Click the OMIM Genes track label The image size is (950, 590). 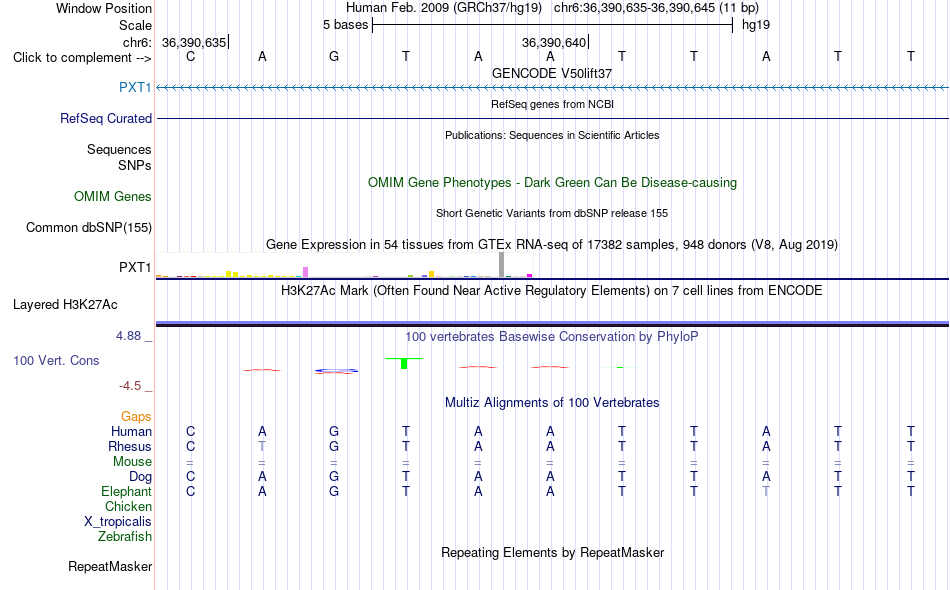click(112, 197)
